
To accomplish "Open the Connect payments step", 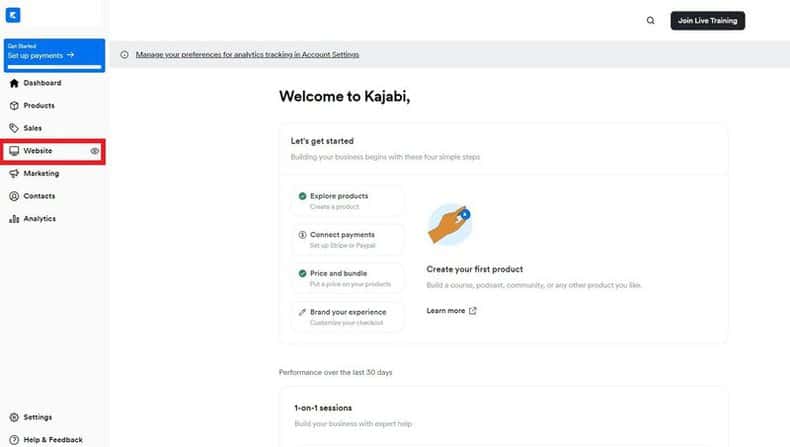I will click(x=347, y=239).
